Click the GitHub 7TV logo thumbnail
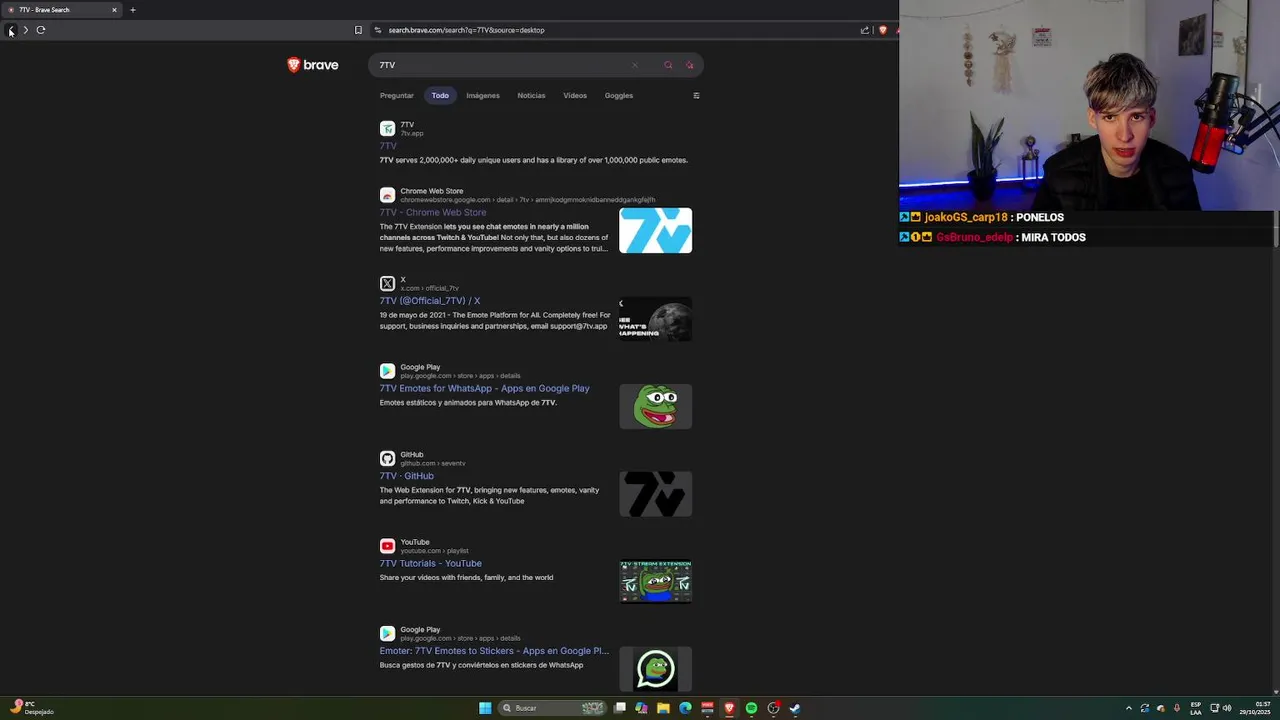Image resolution: width=1280 pixels, height=720 pixels. 655,494
